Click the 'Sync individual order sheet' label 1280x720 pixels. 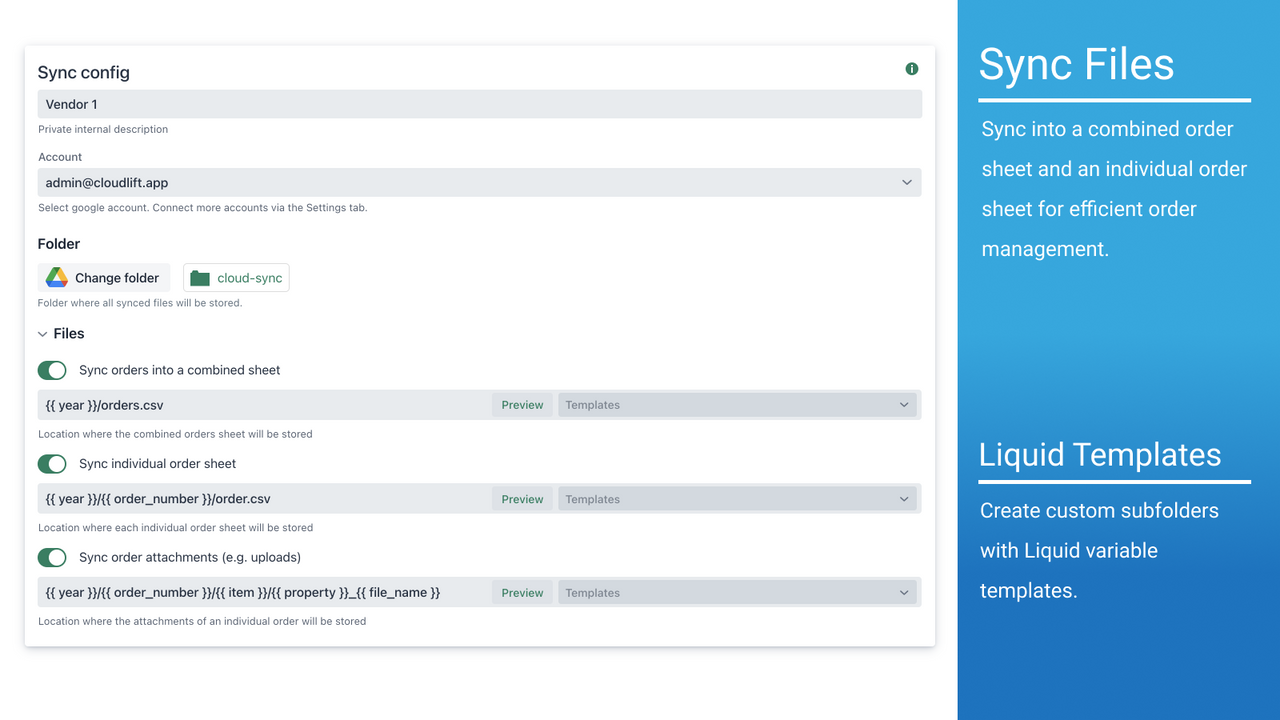158,464
